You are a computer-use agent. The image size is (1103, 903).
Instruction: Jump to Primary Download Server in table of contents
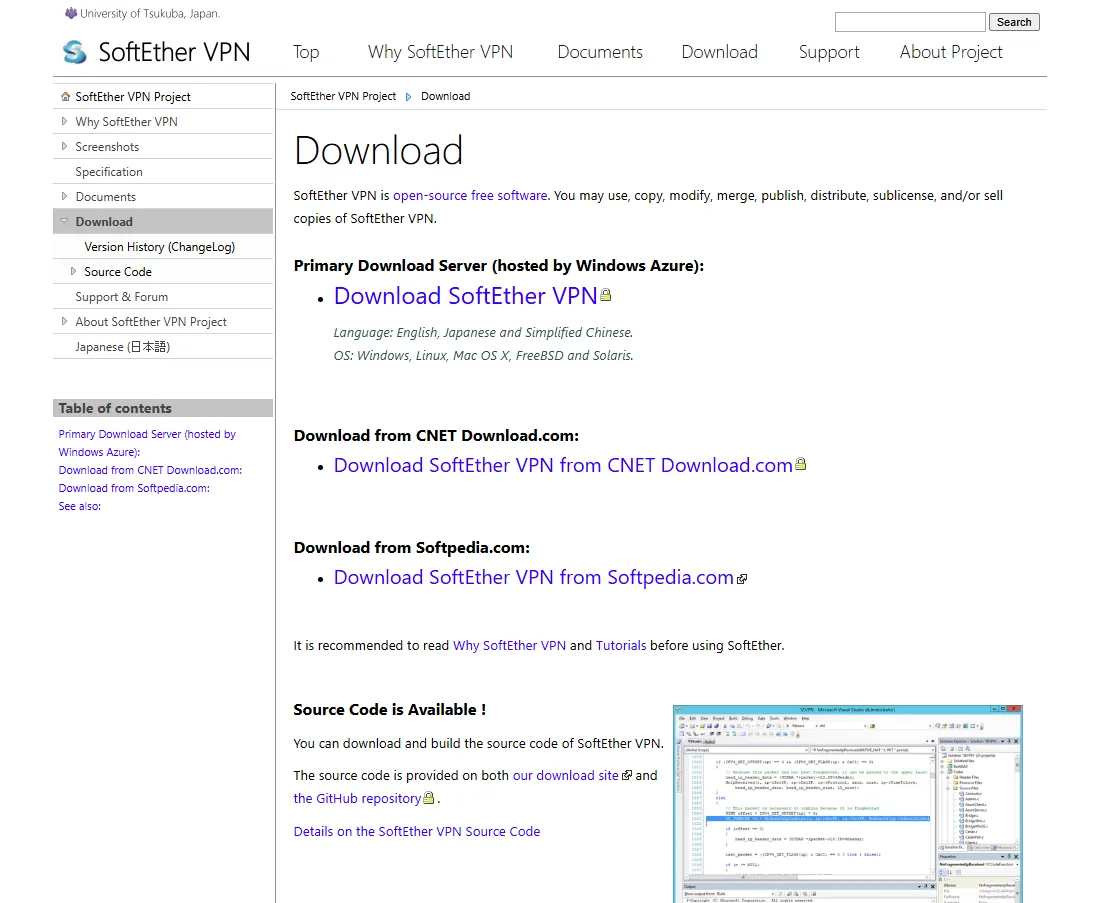(147, 443)
